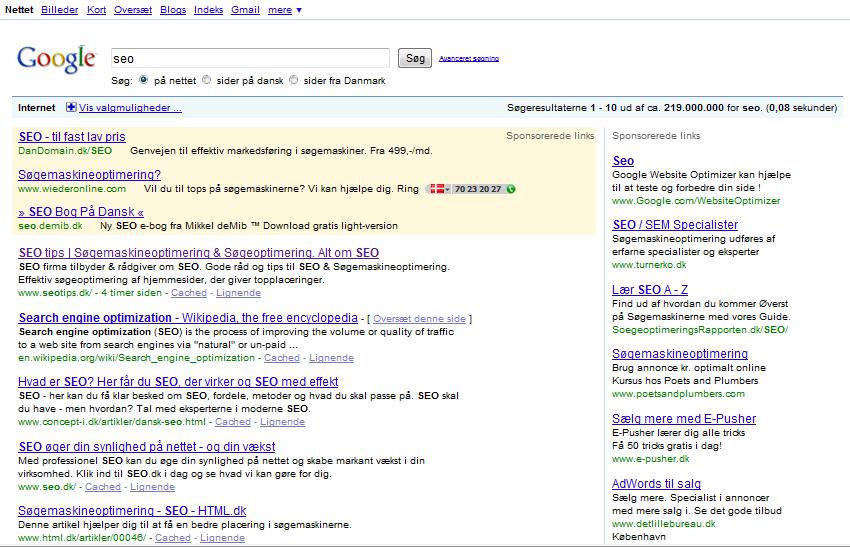This screenshot has width=850, height=547.
Task: Click the www.detlillebureau.dk URL text
Action: pyautogui.click(x=664, y=524)
